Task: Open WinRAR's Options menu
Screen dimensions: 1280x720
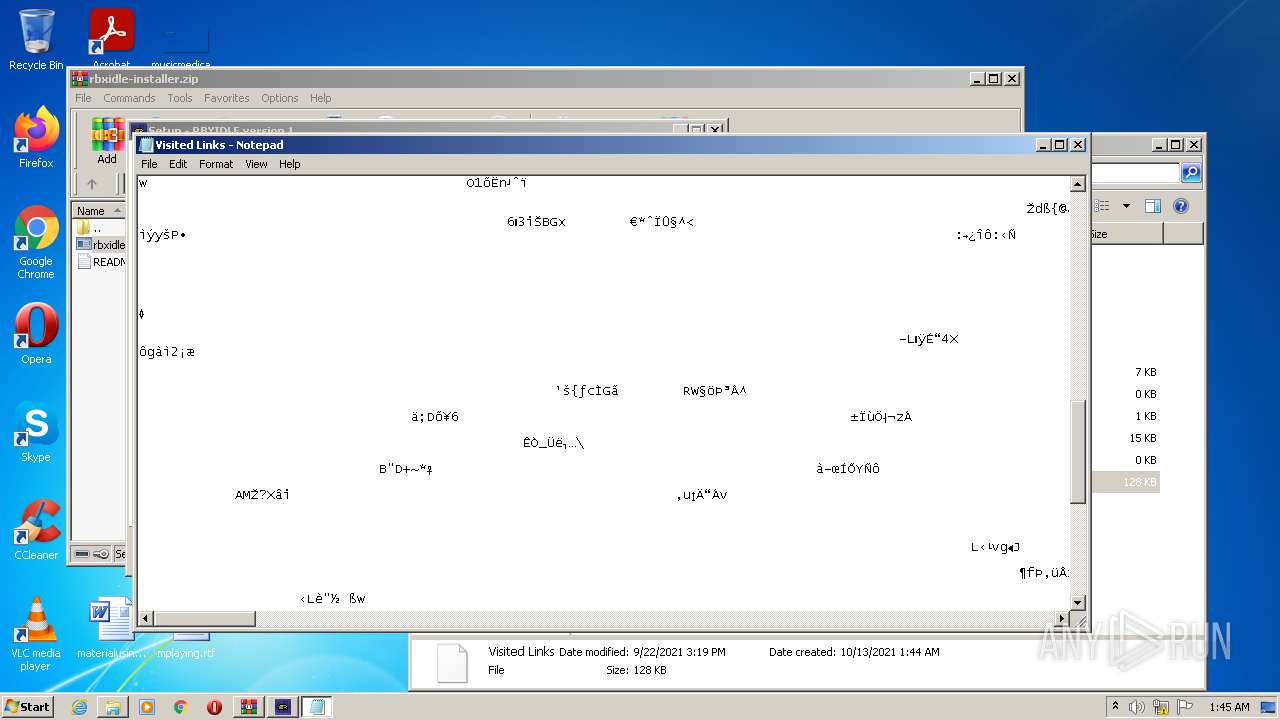Action: point(280,98)
